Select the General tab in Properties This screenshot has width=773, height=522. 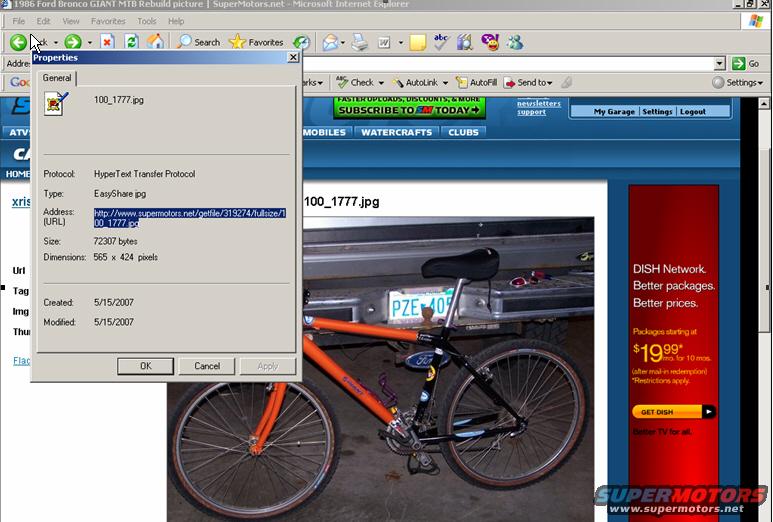tap(57, 78)
